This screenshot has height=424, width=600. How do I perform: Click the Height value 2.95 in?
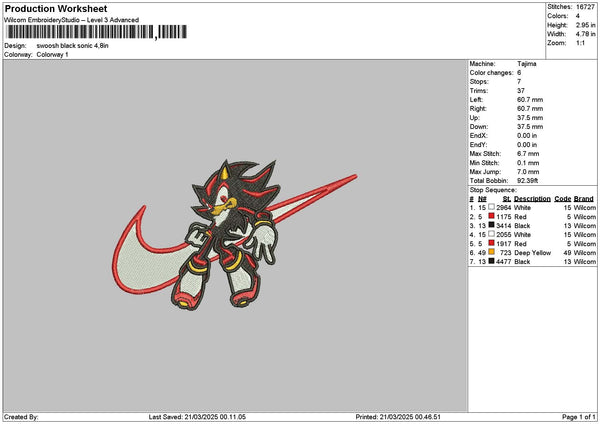(585, 25)
